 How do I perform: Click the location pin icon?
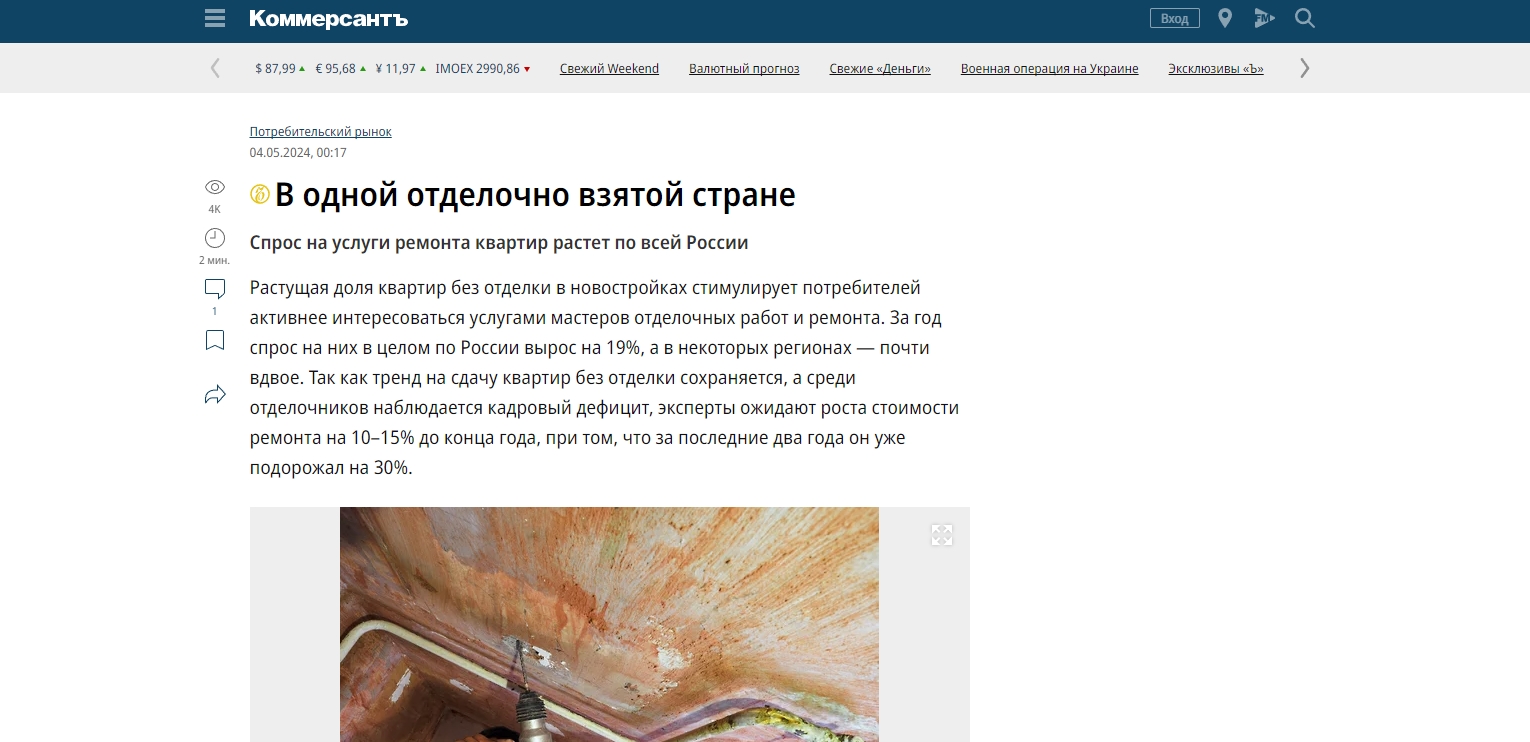(1224, 18)
